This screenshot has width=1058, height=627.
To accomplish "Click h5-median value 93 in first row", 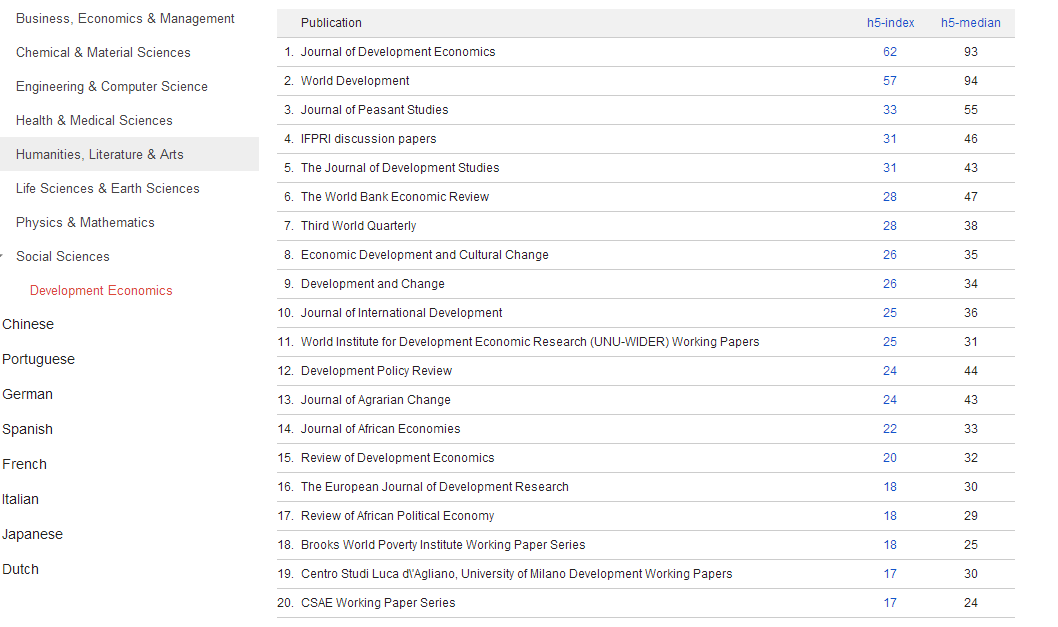I will (970, 52).
